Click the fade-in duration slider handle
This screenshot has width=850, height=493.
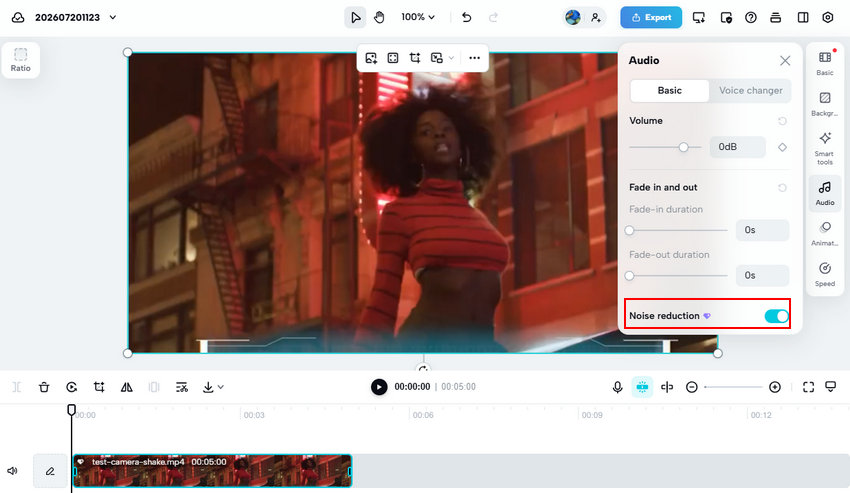(629, 231)
